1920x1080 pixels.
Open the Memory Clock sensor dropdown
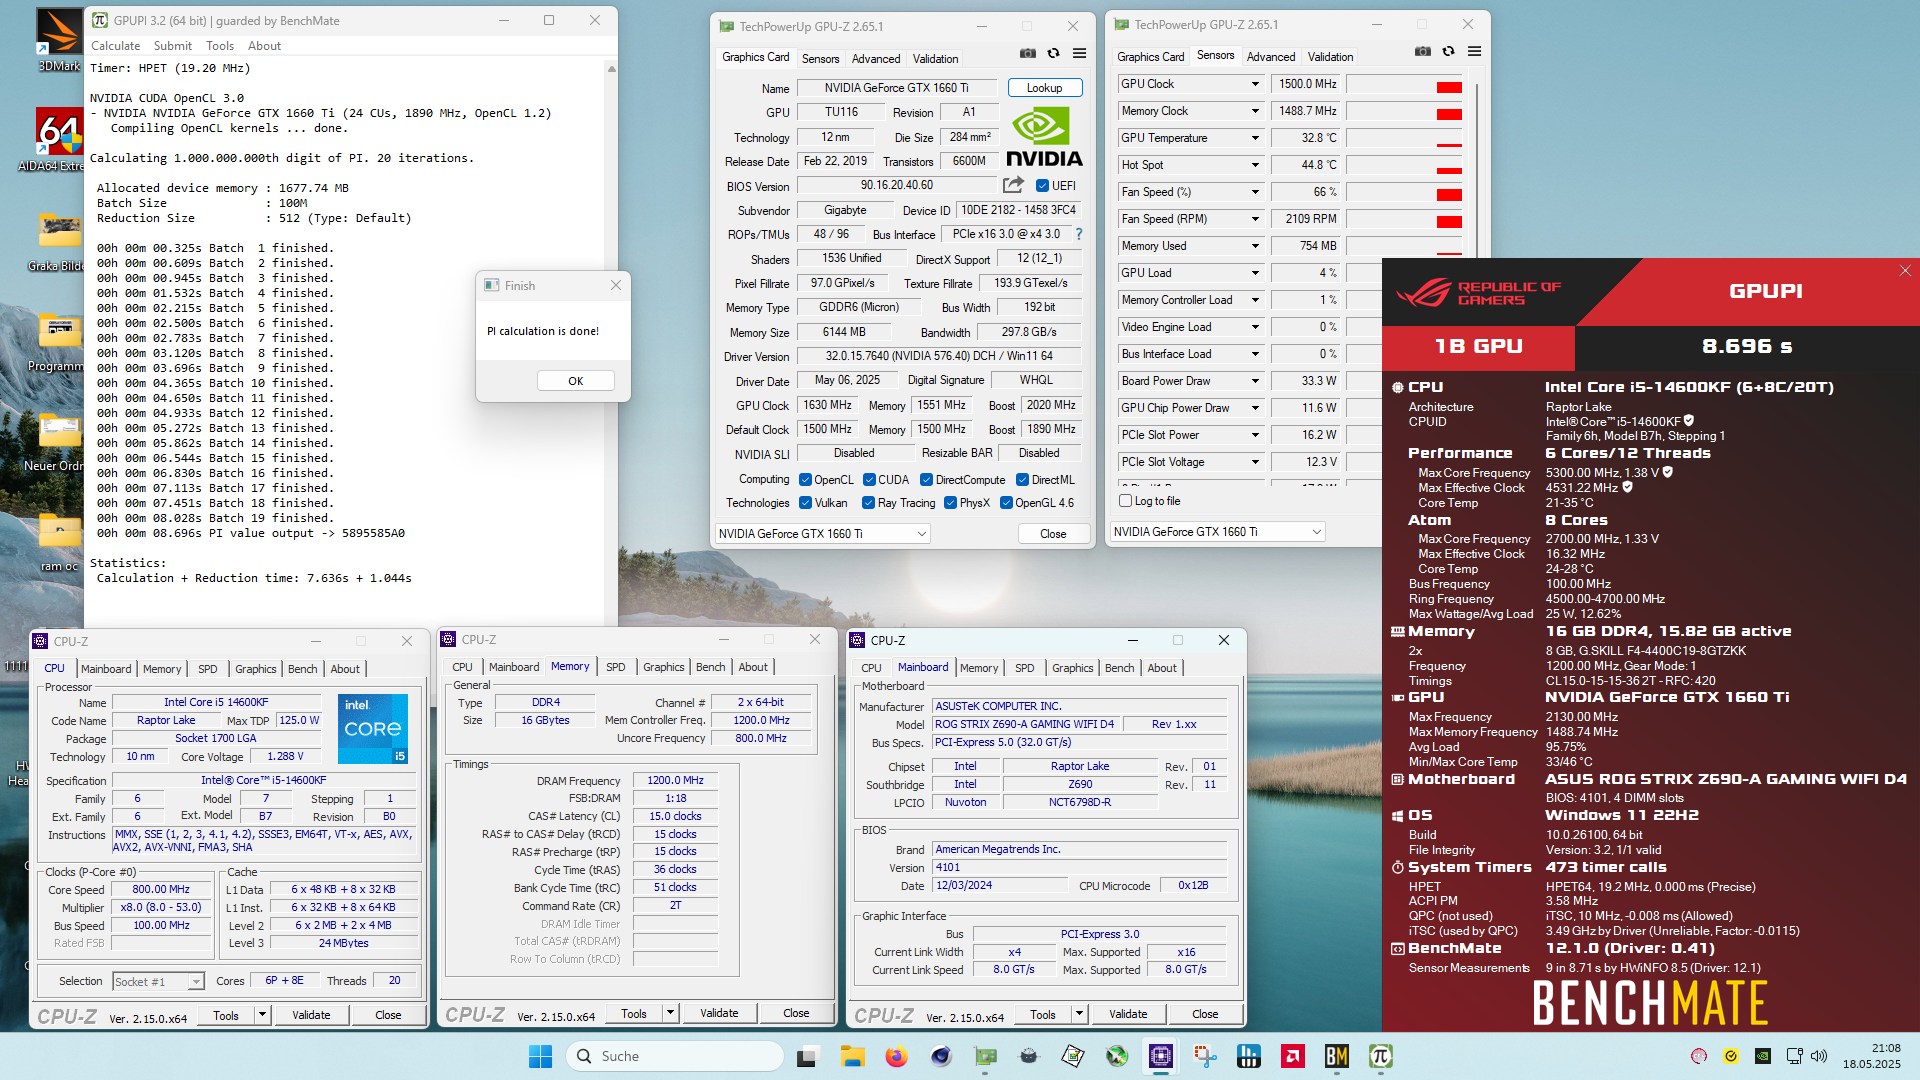[x=1255, y=111]
